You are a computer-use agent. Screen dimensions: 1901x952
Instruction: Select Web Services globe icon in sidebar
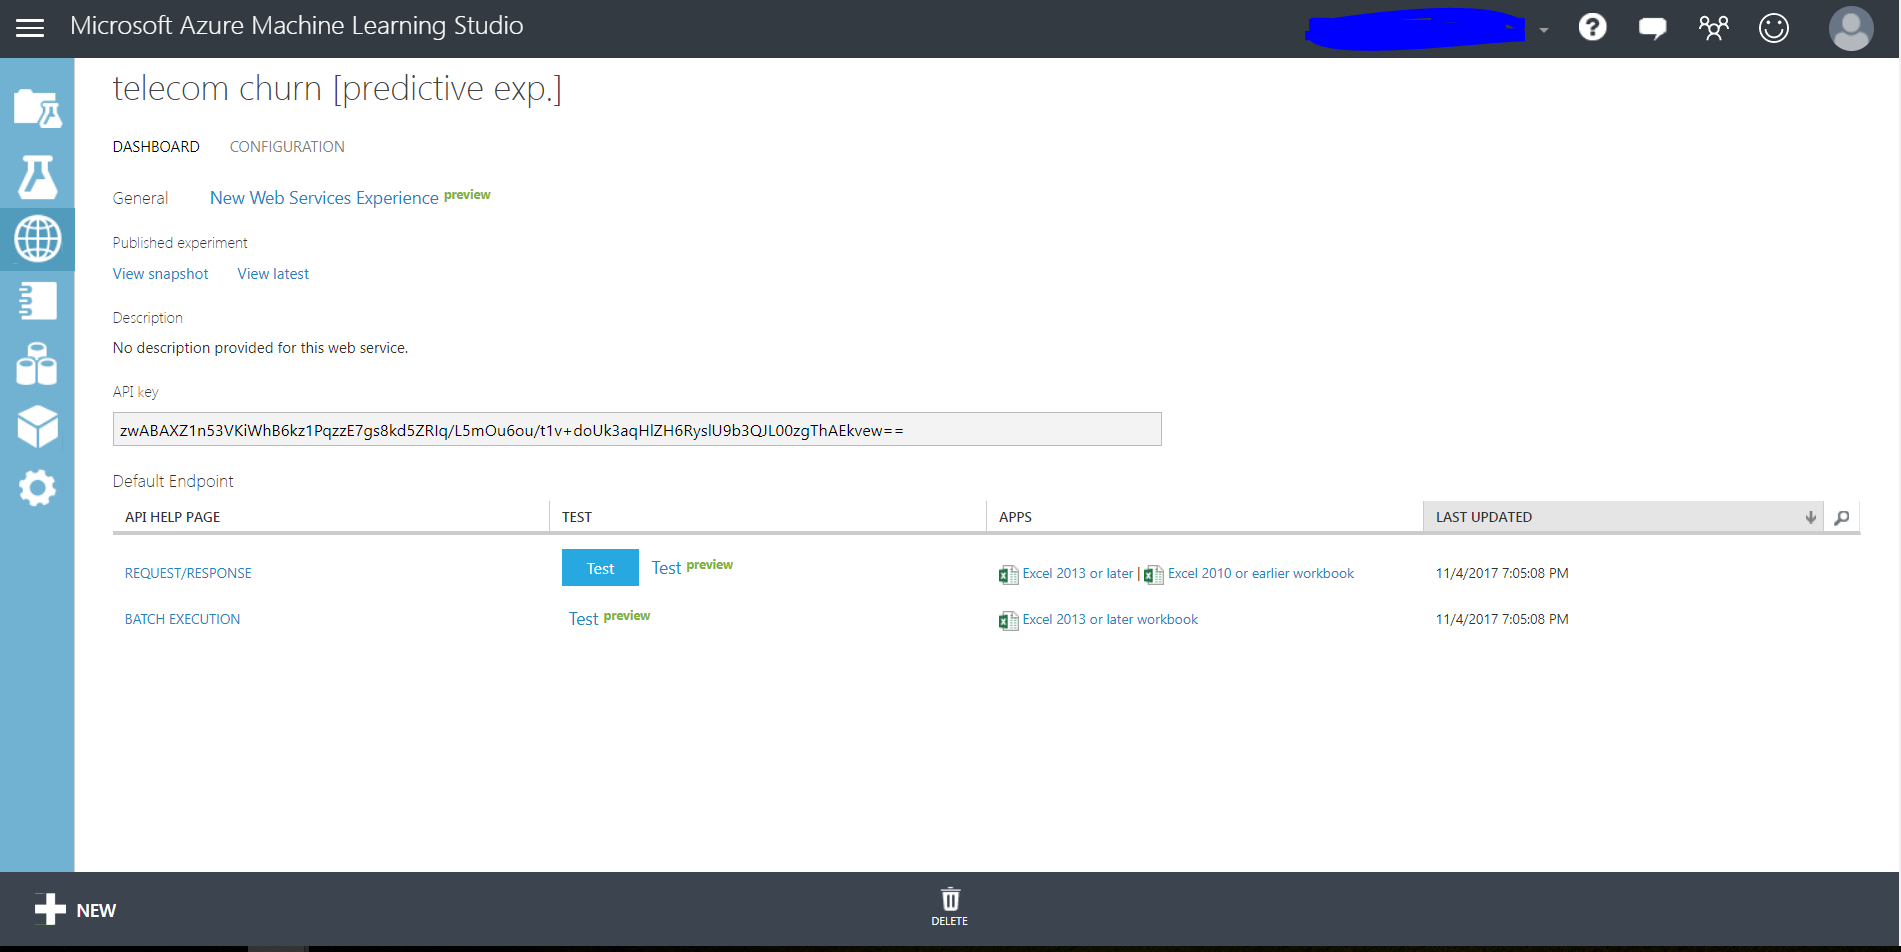click(37, 239)
